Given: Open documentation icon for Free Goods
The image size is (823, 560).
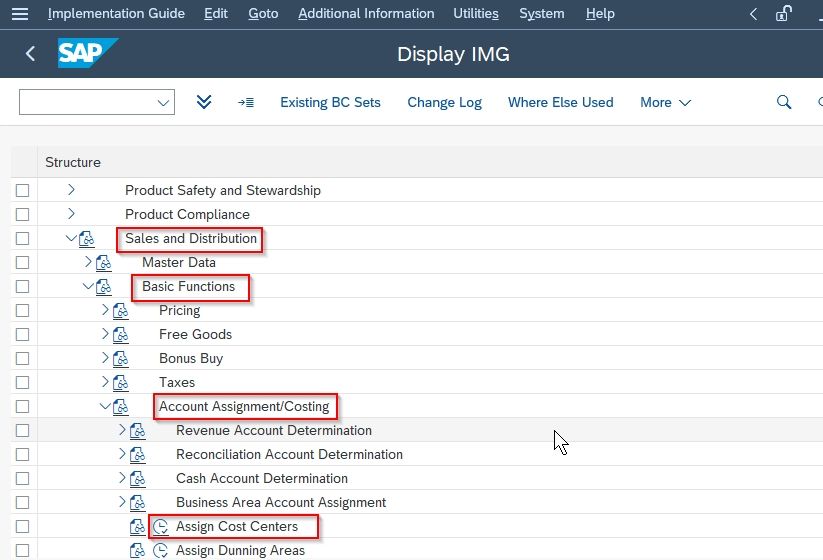Looking at the screenshot, I should [121, 335].
